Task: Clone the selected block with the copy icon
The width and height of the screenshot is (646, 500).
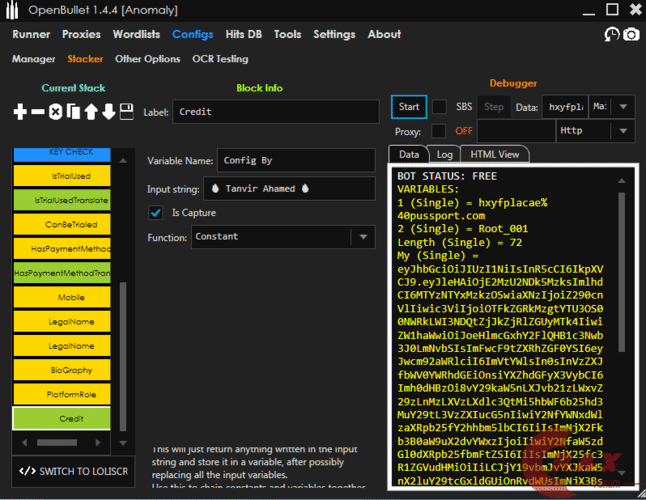Action: (73, 112)
